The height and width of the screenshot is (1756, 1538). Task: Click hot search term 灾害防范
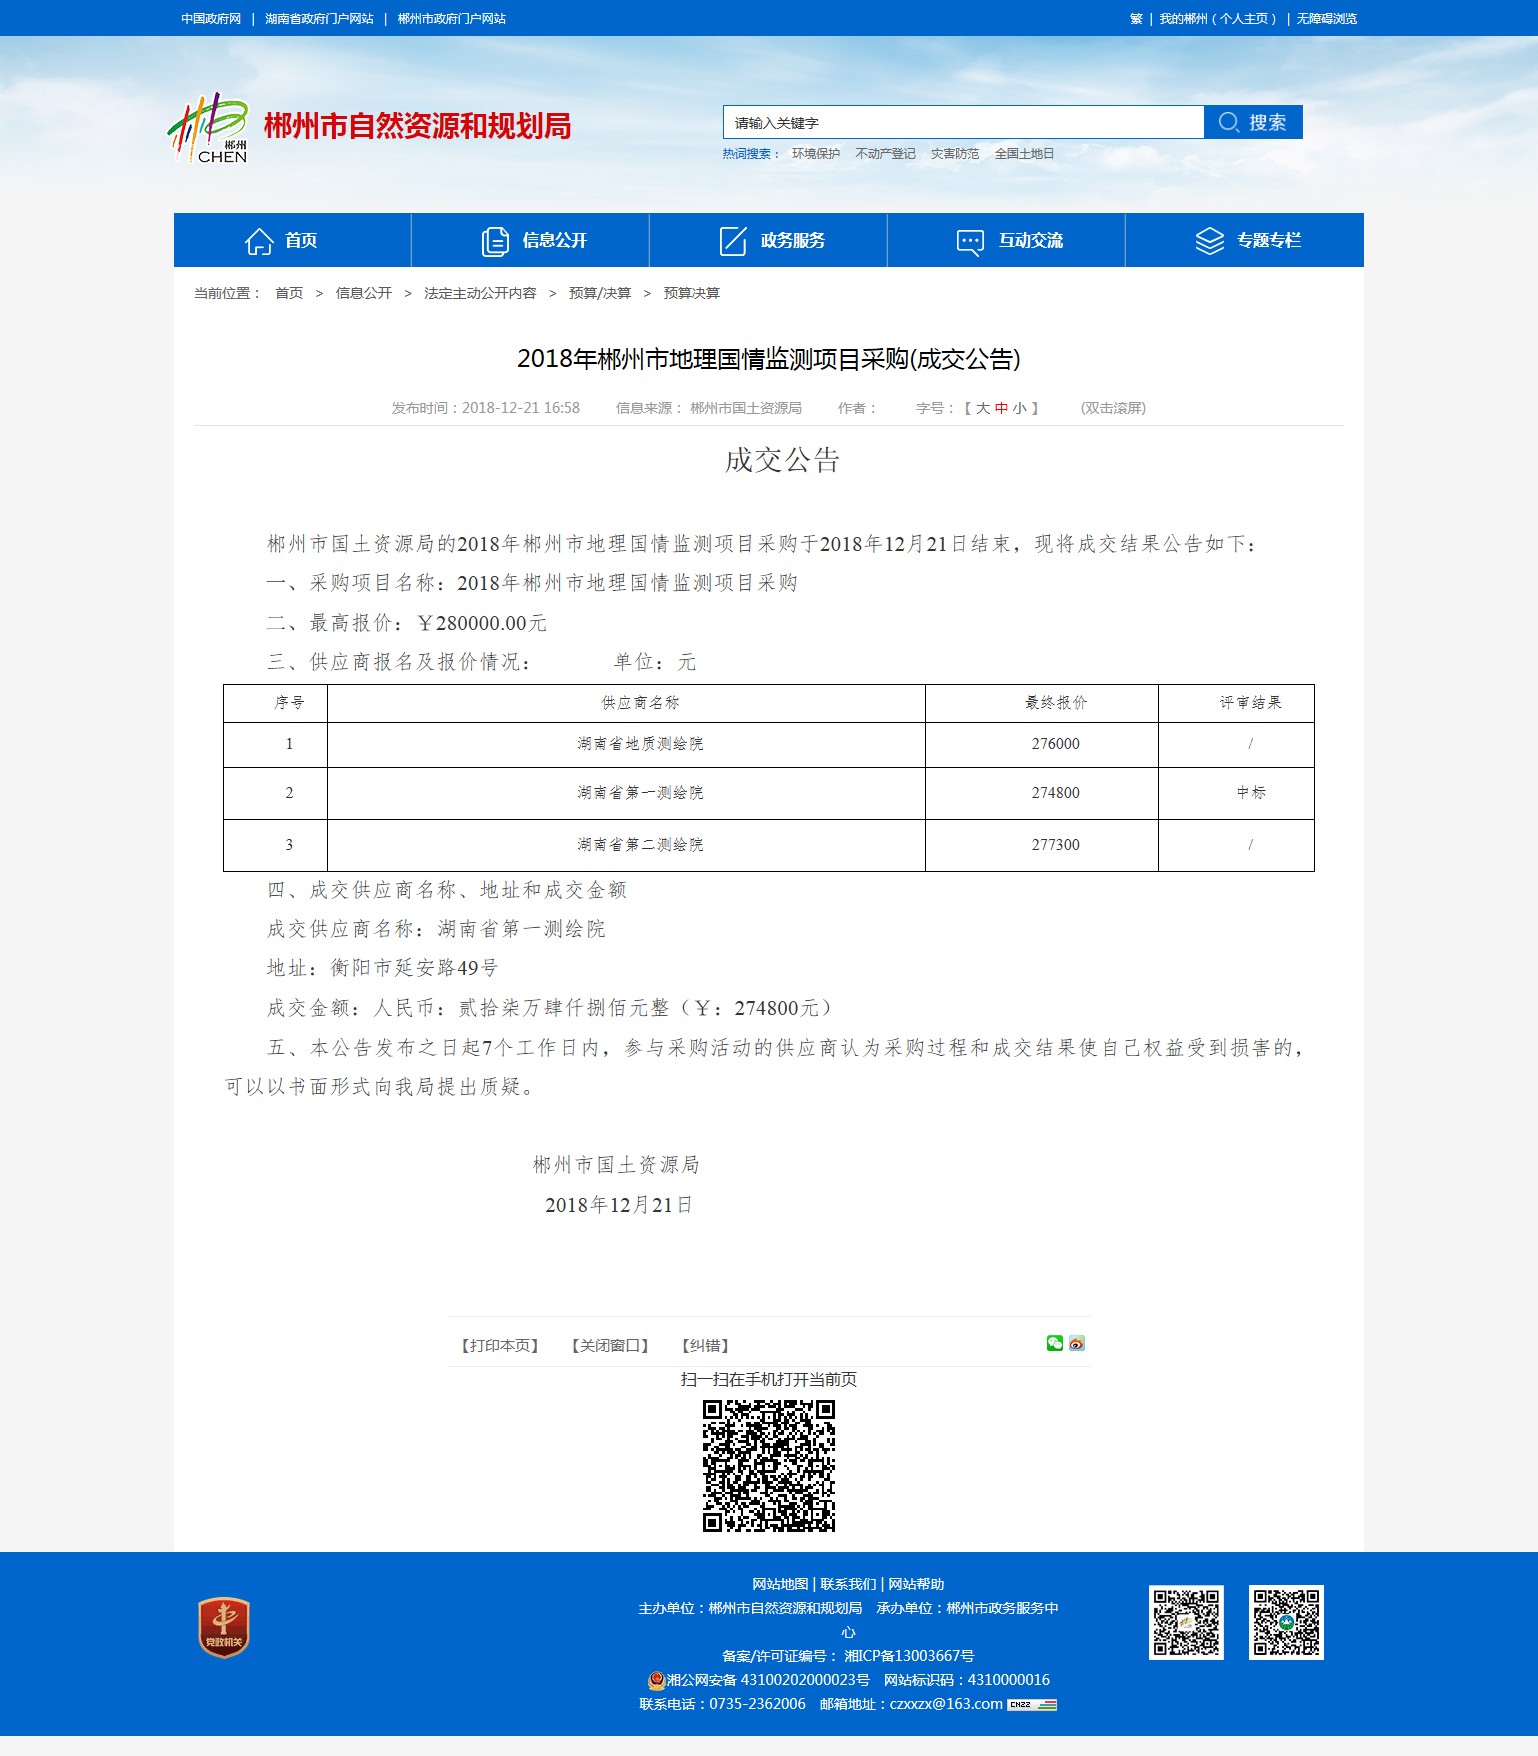pos(955,154)
